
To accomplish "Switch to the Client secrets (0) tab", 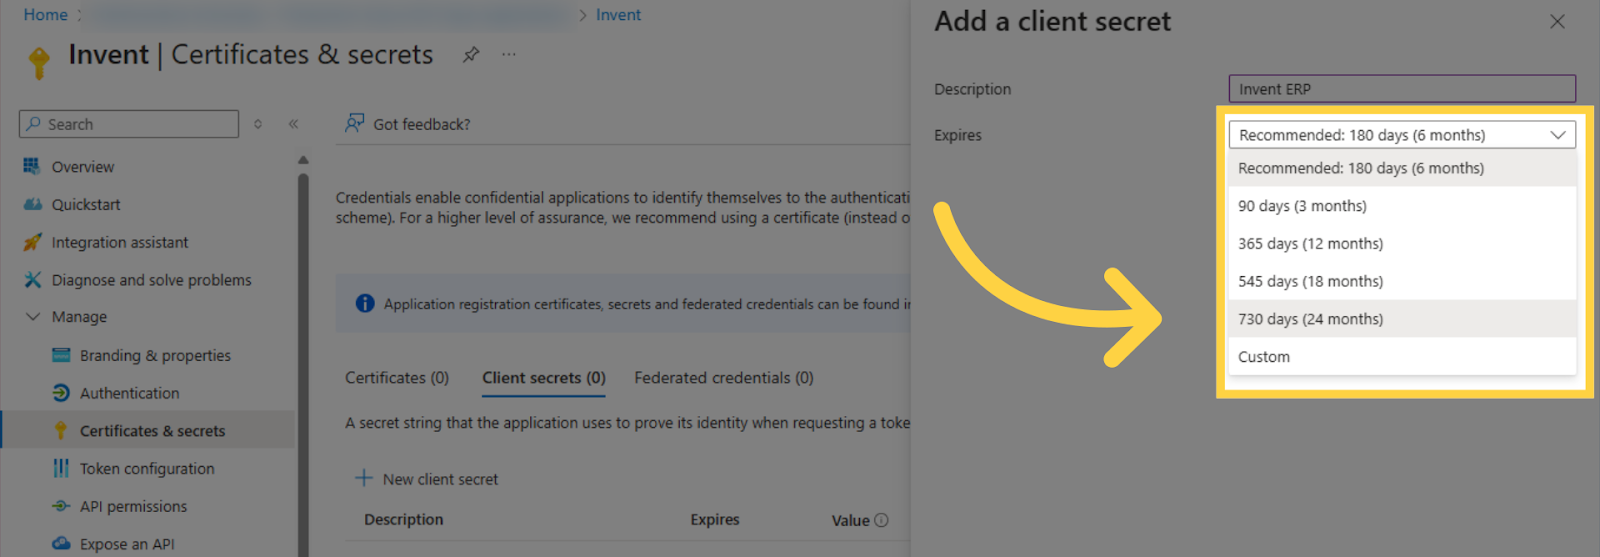I will [544, 378].
